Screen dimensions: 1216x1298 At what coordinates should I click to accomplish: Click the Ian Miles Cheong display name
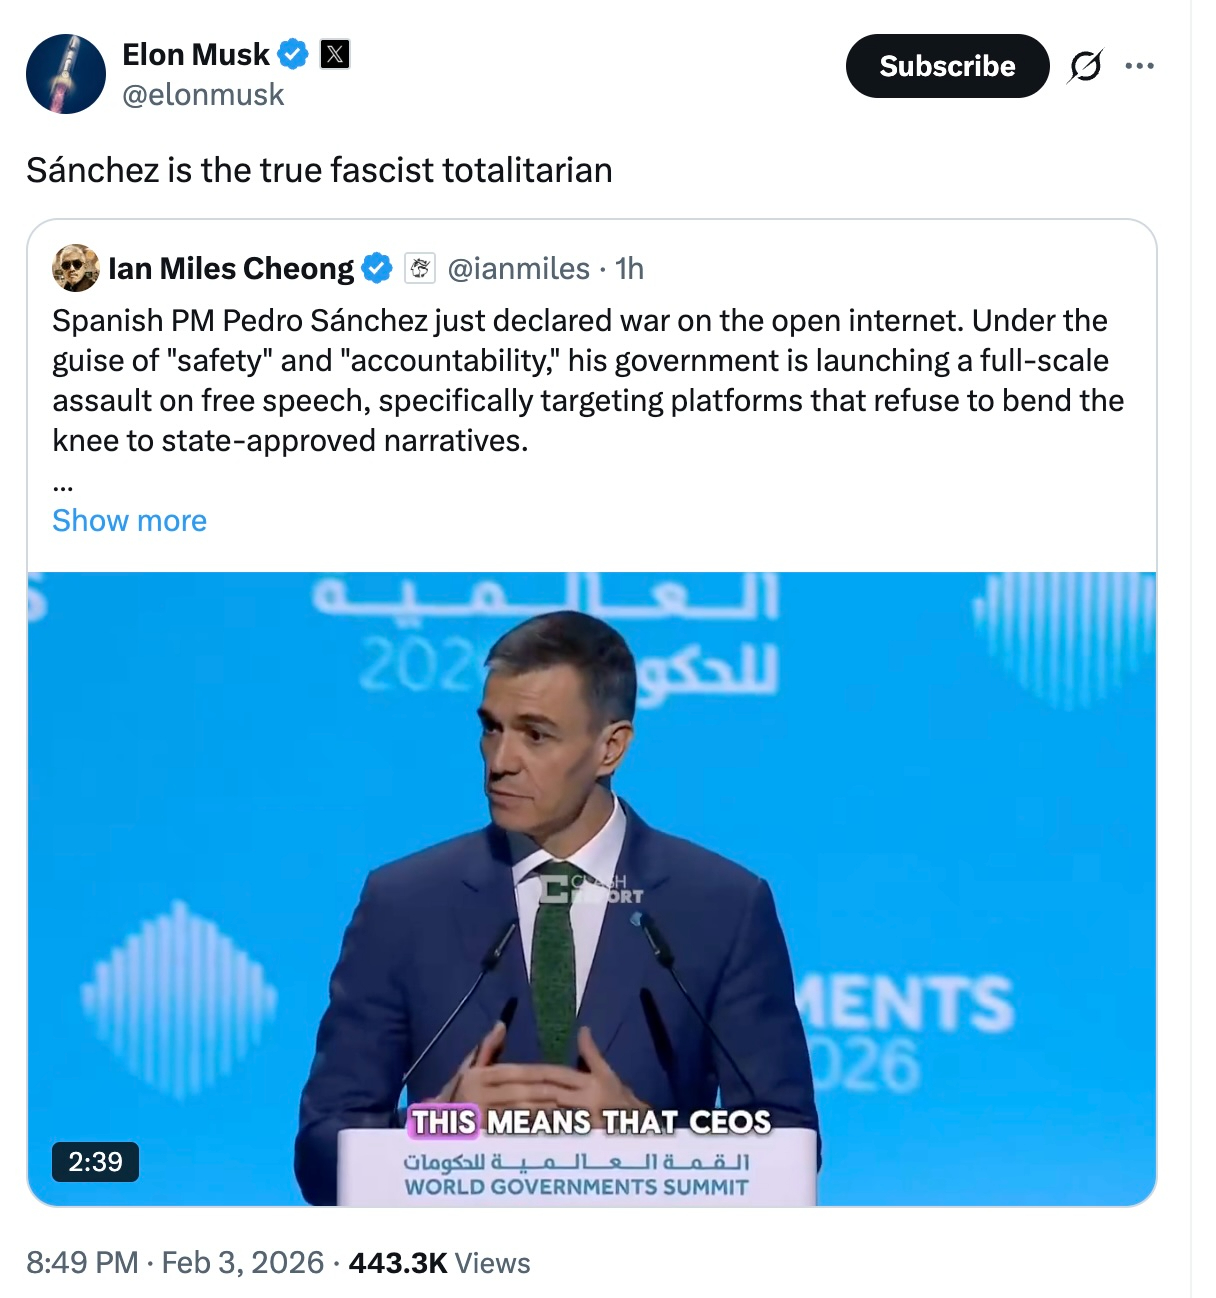231,268
